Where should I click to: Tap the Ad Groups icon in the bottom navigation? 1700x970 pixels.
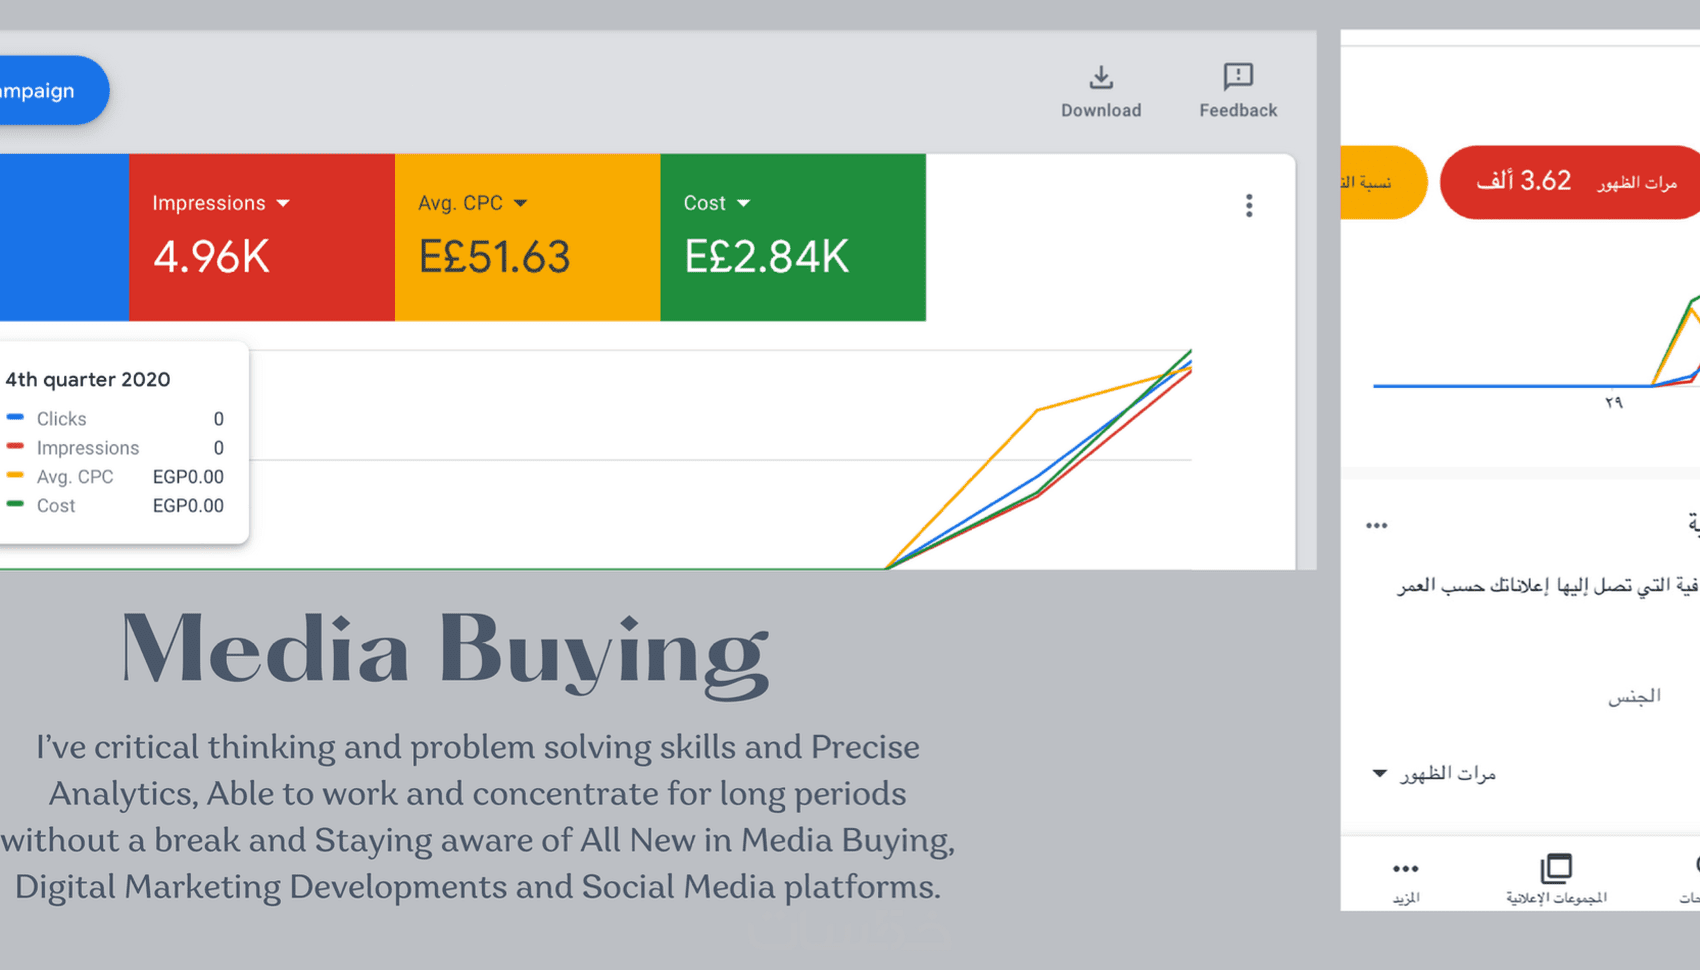coord(1556,868)
